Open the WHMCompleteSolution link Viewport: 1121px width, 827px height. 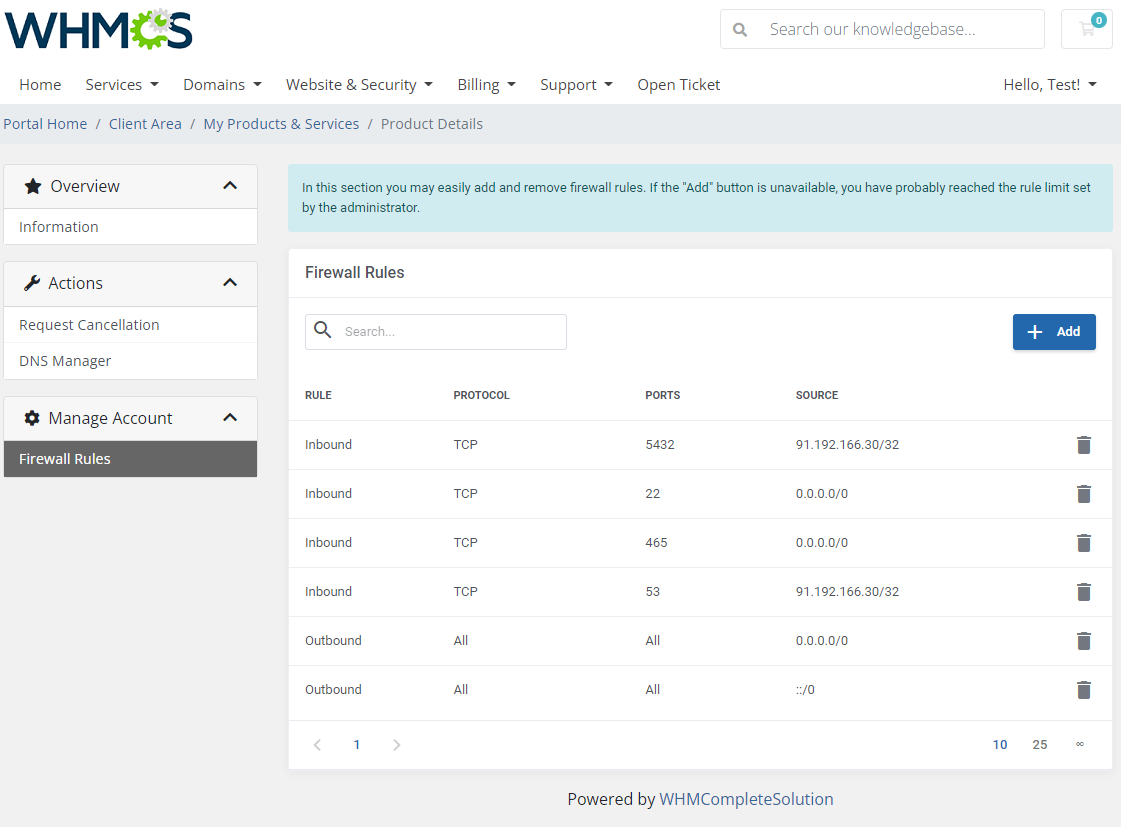[x=746, y=799]
